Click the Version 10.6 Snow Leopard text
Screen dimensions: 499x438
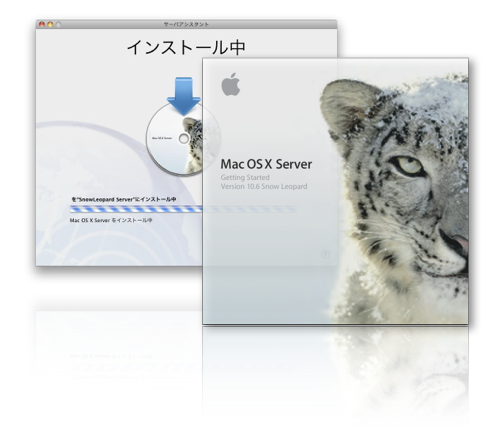(264, 186)
